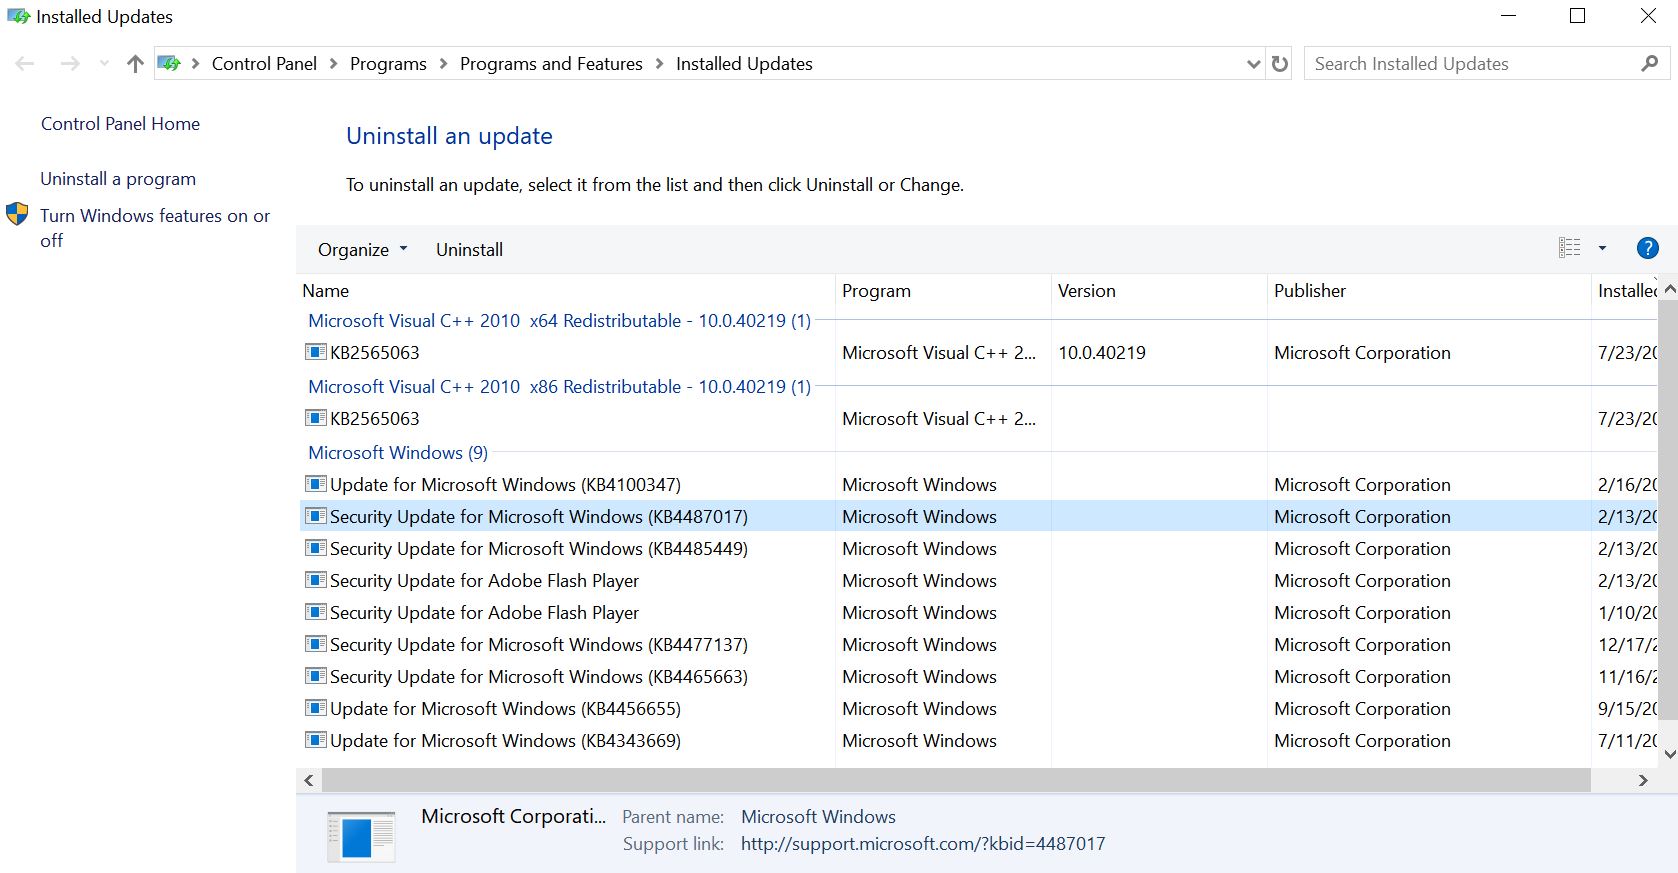Click the shield icon beside Windows features
This screenshot has width=1678, height=873.
click(x=17, y=213)
